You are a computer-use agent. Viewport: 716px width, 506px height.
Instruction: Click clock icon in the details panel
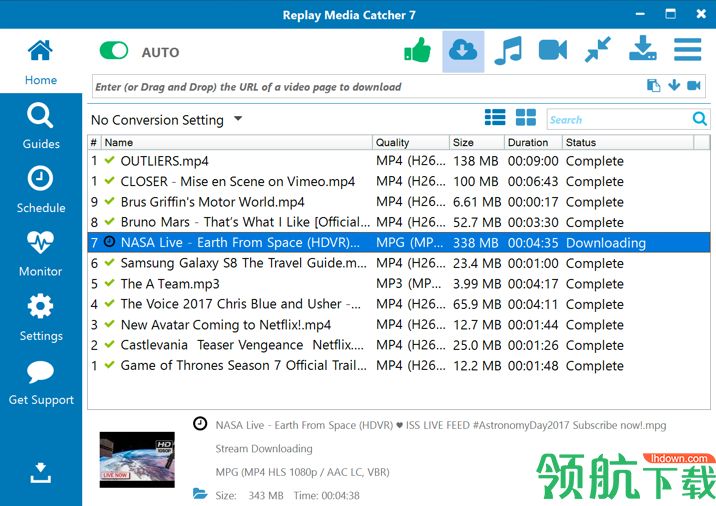pyautogui.click(x=200, y=424)
